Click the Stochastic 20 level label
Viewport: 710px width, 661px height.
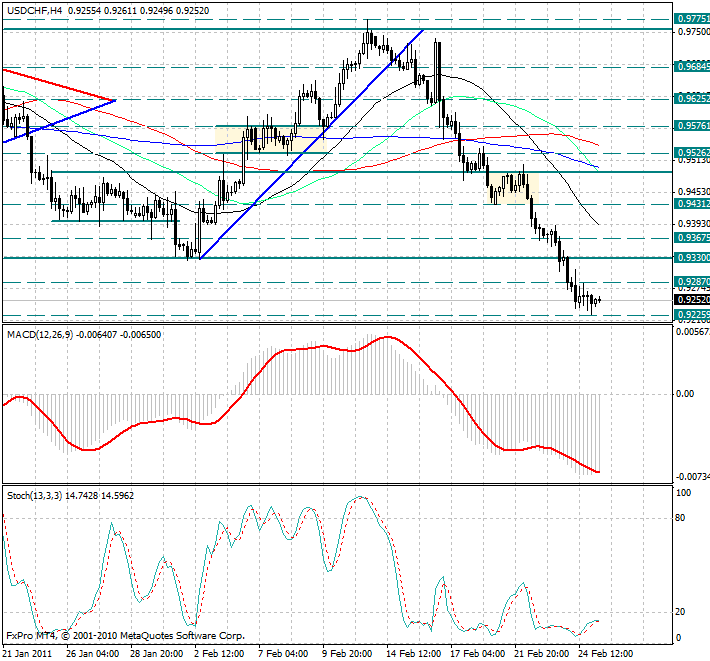coord(680,612)
